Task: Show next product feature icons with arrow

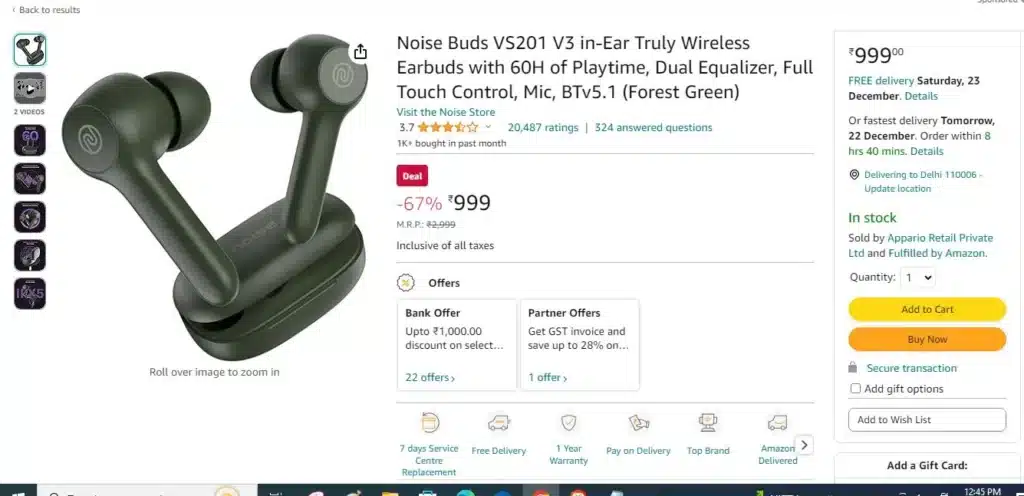Action: 804,445
